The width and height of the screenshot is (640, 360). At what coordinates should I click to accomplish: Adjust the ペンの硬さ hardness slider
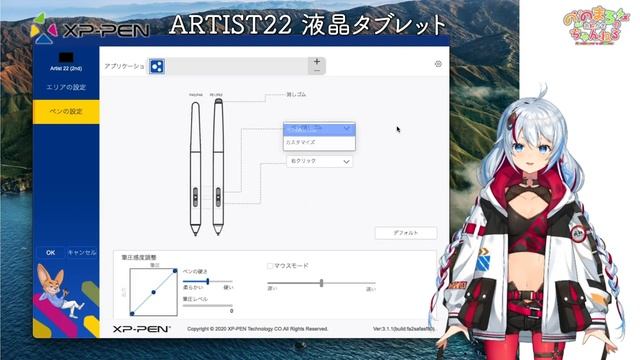pos(208,281)
